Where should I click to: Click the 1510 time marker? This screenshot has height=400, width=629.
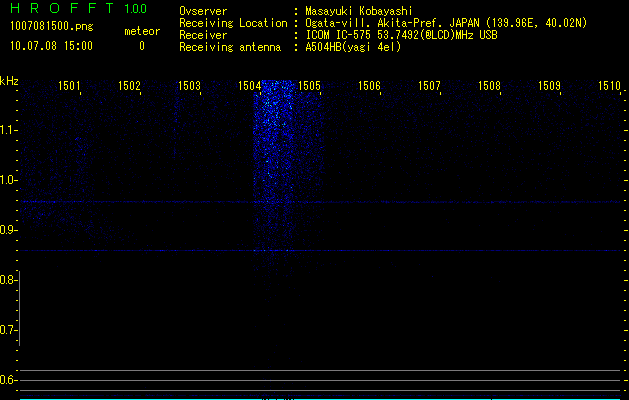[609, 86]
